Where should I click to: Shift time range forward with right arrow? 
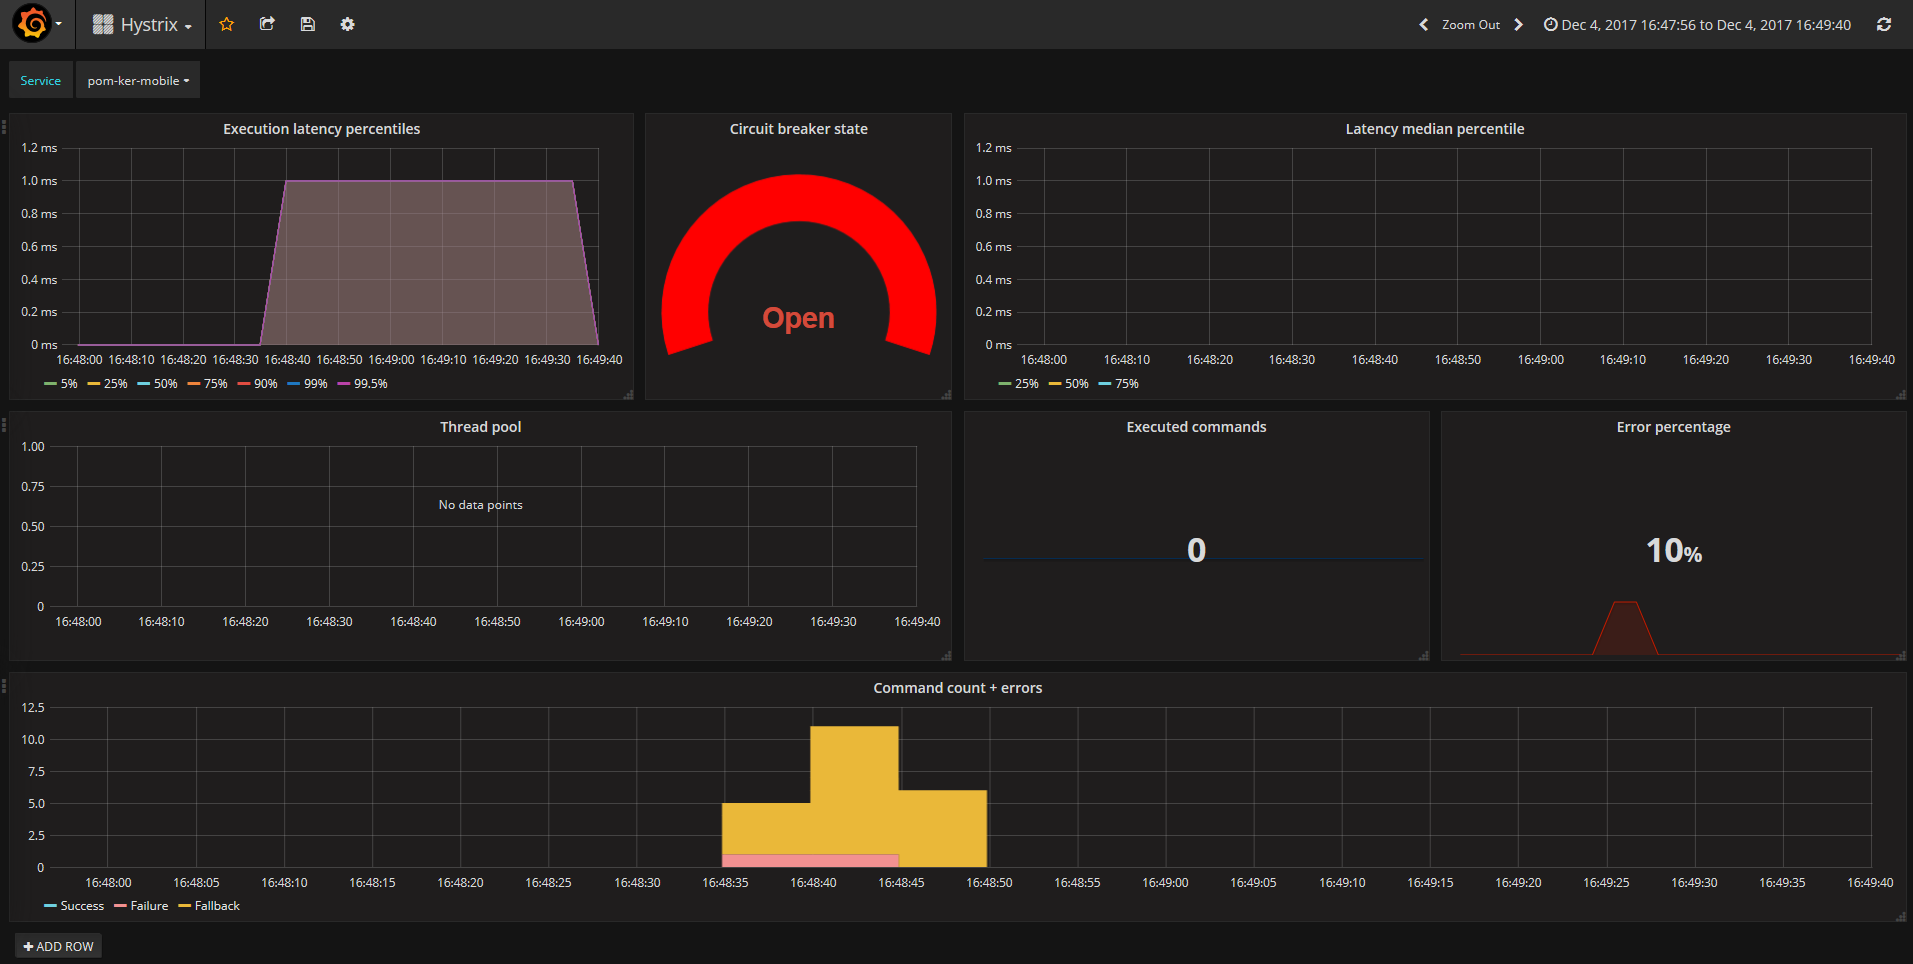pyautogui.click(x=1518, y=24)
